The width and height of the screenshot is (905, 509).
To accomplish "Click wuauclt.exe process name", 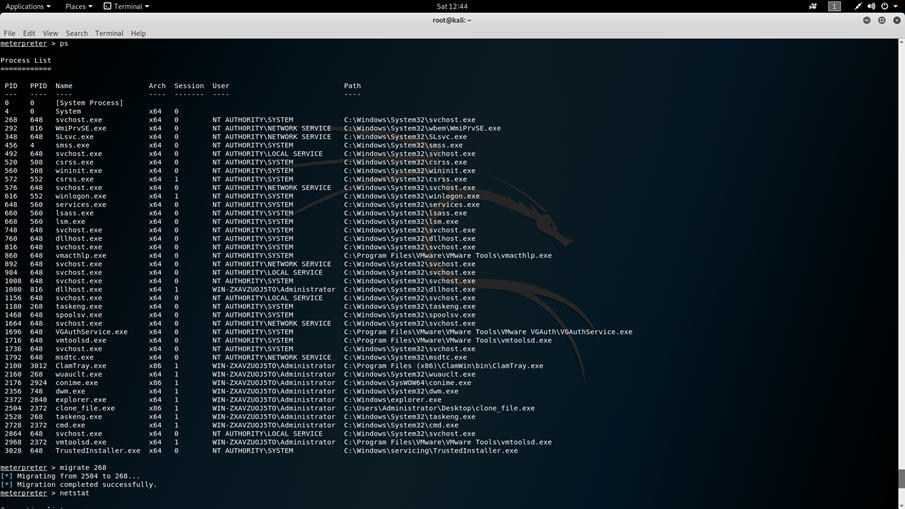I will tap(78, 375).
